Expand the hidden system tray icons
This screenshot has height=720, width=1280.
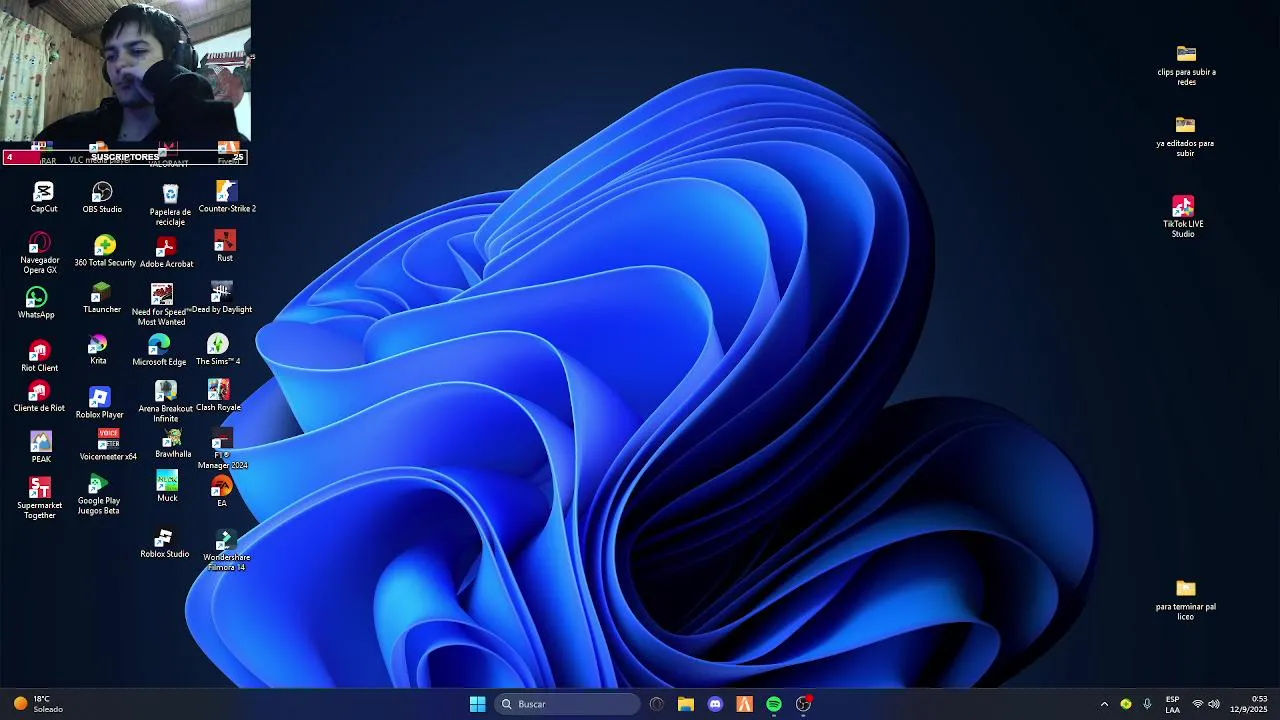click(1104, 704)
